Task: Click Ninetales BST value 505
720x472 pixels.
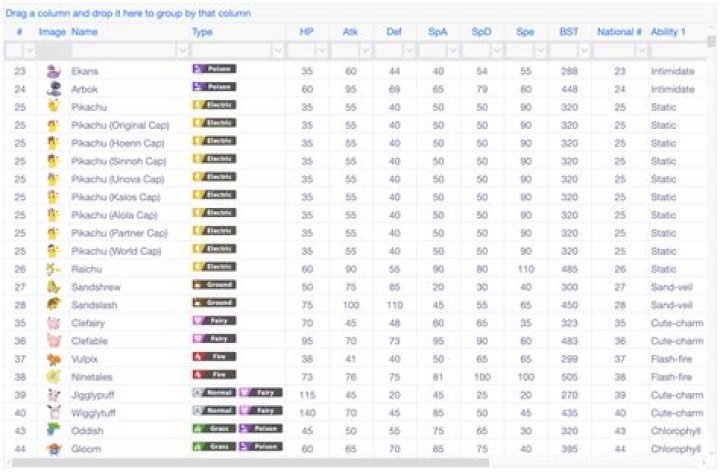Action: coord(569,377)
